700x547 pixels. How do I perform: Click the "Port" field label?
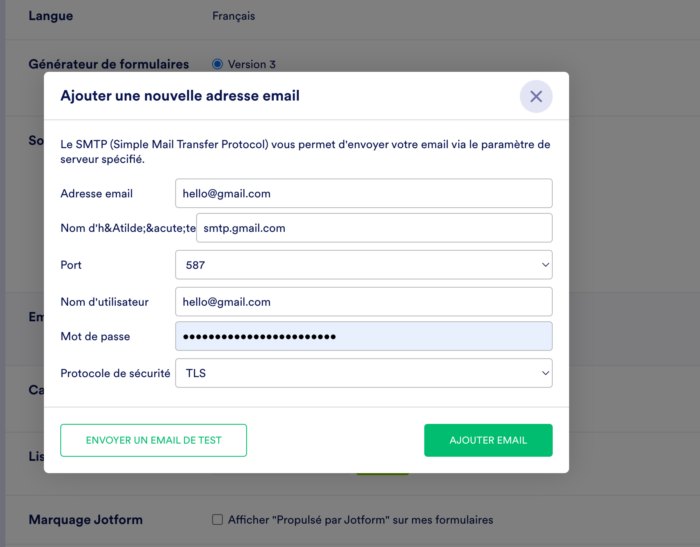71,265
